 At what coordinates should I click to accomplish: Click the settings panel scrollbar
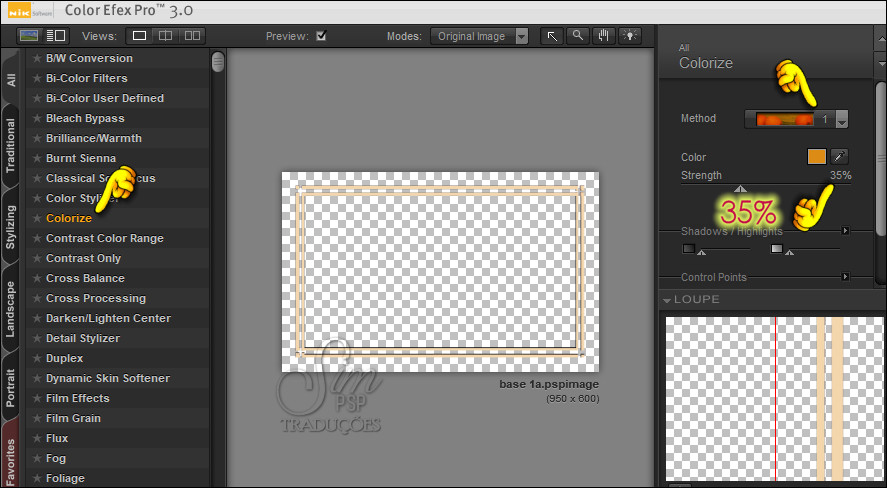coord(880,158)
